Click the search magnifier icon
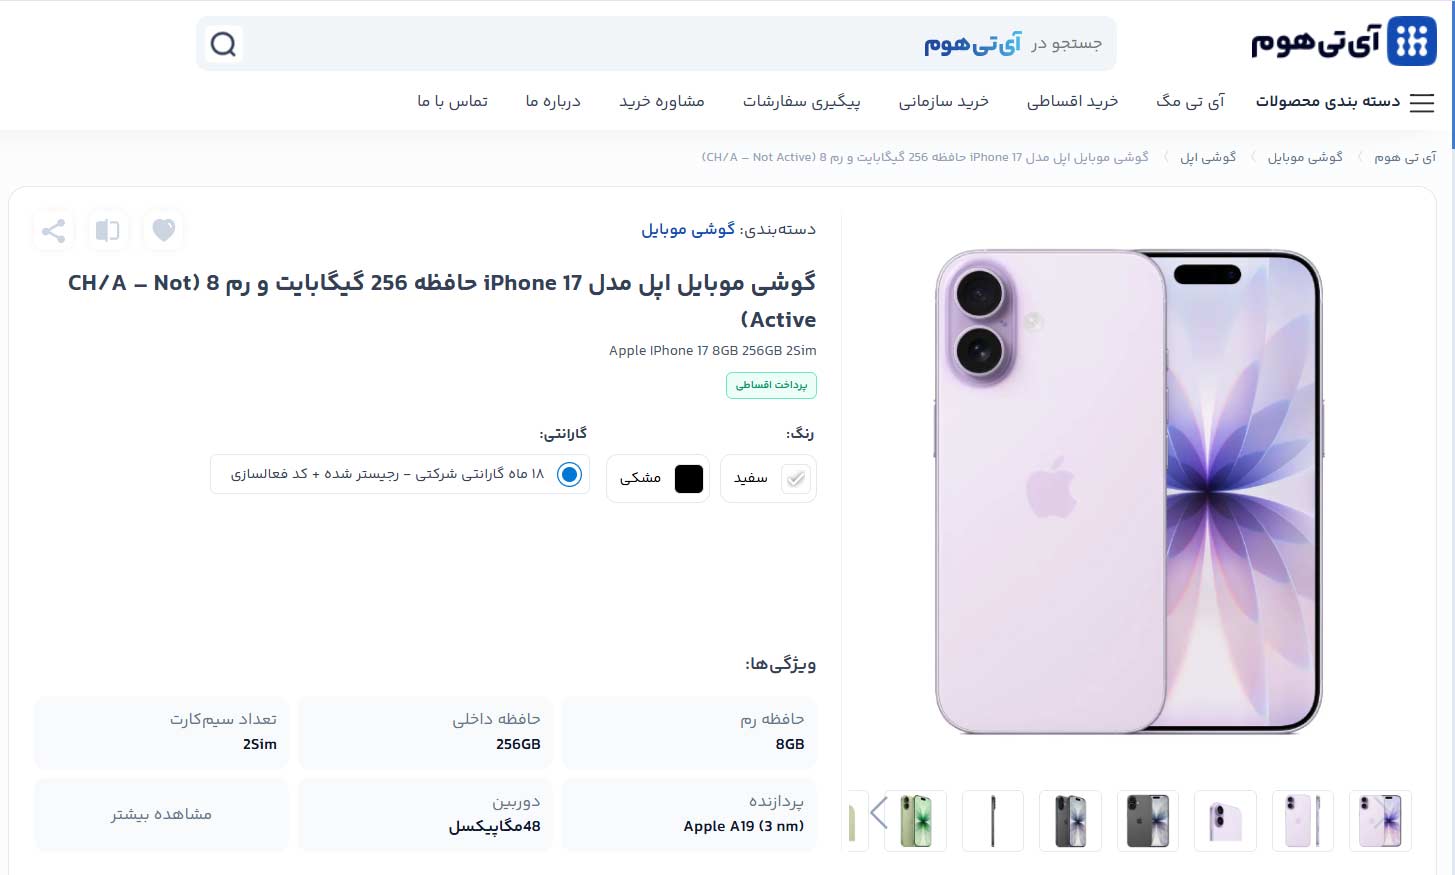Screen dimensions: 1455x875 coord(223,44)
